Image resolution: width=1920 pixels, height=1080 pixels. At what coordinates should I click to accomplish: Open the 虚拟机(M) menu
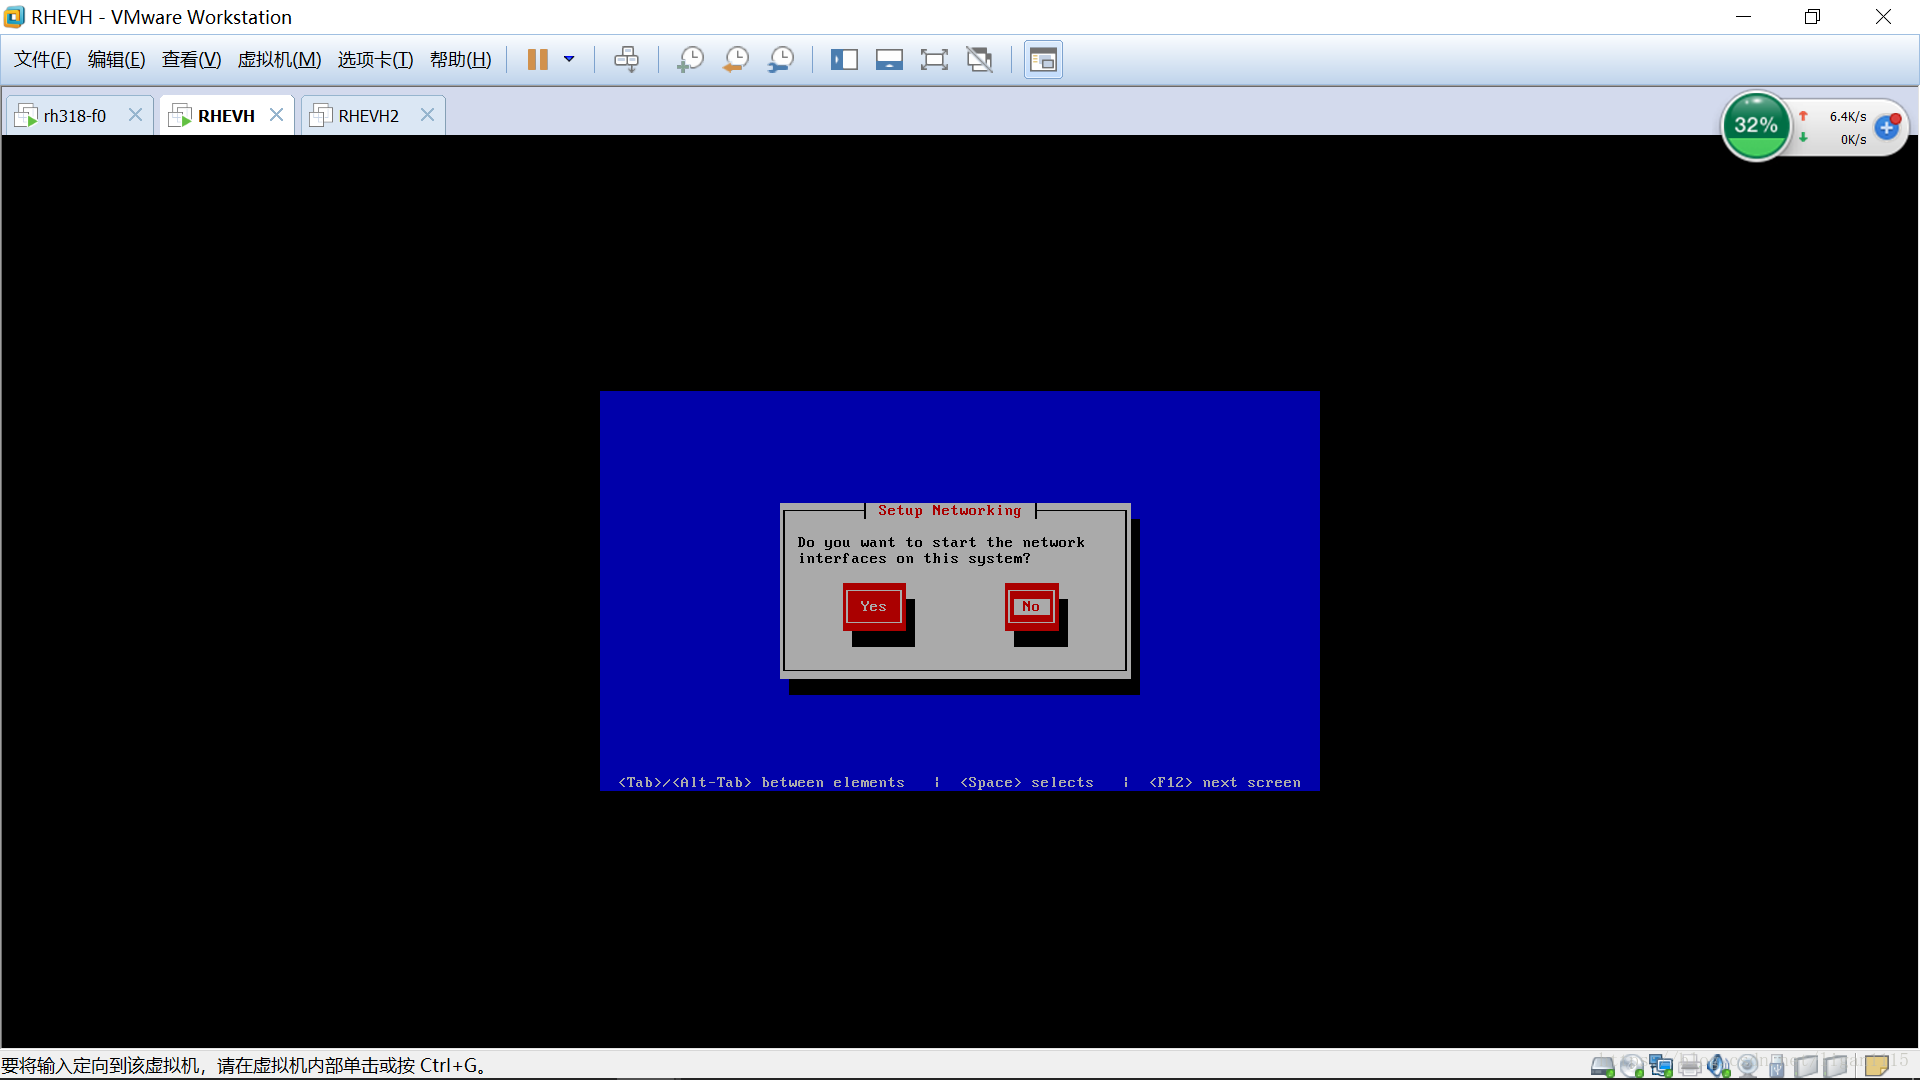pos(279,60)
